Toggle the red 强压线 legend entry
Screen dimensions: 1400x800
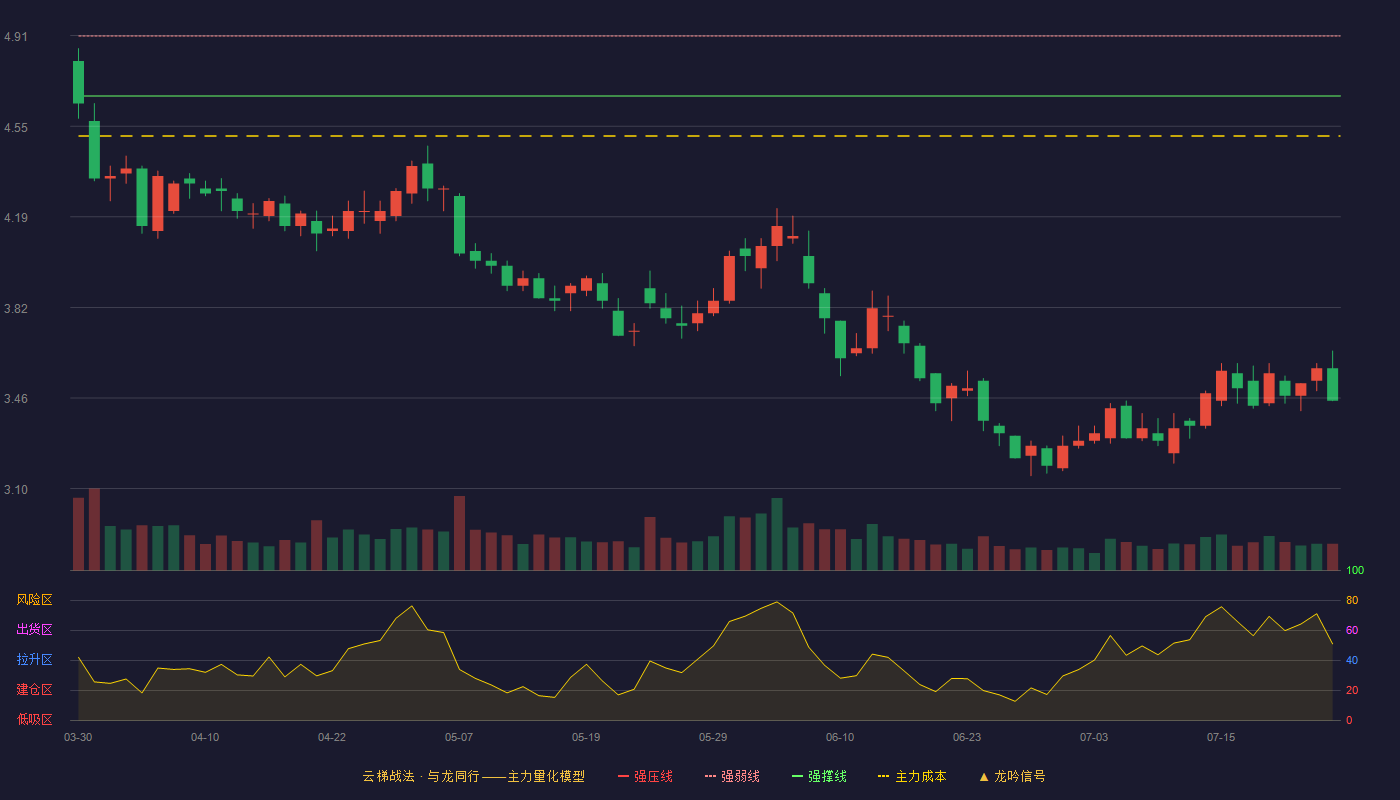(645, 776)
